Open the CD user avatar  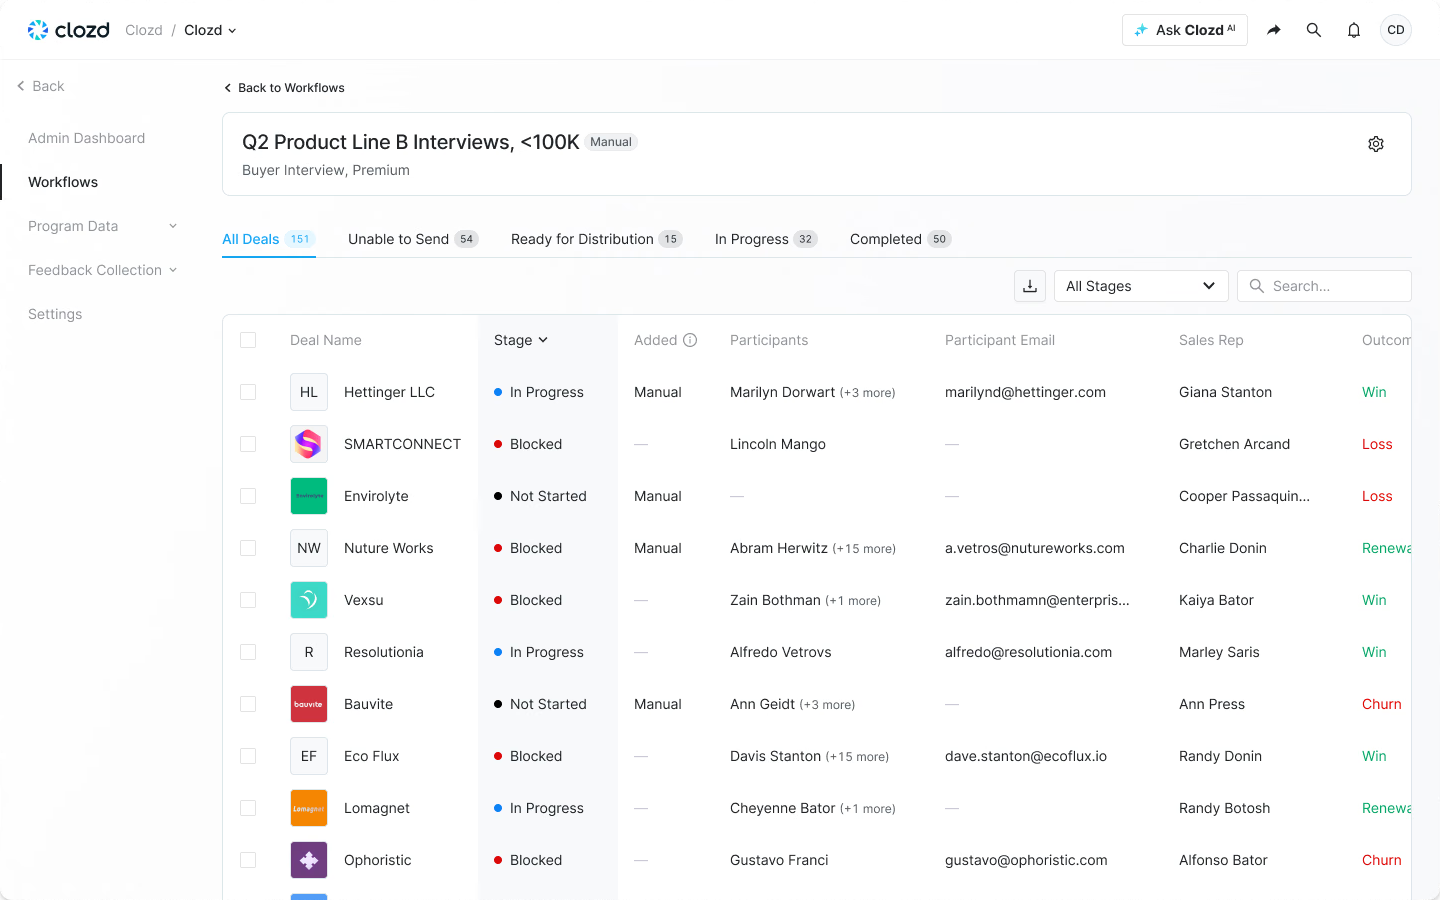coord(1396,30)
